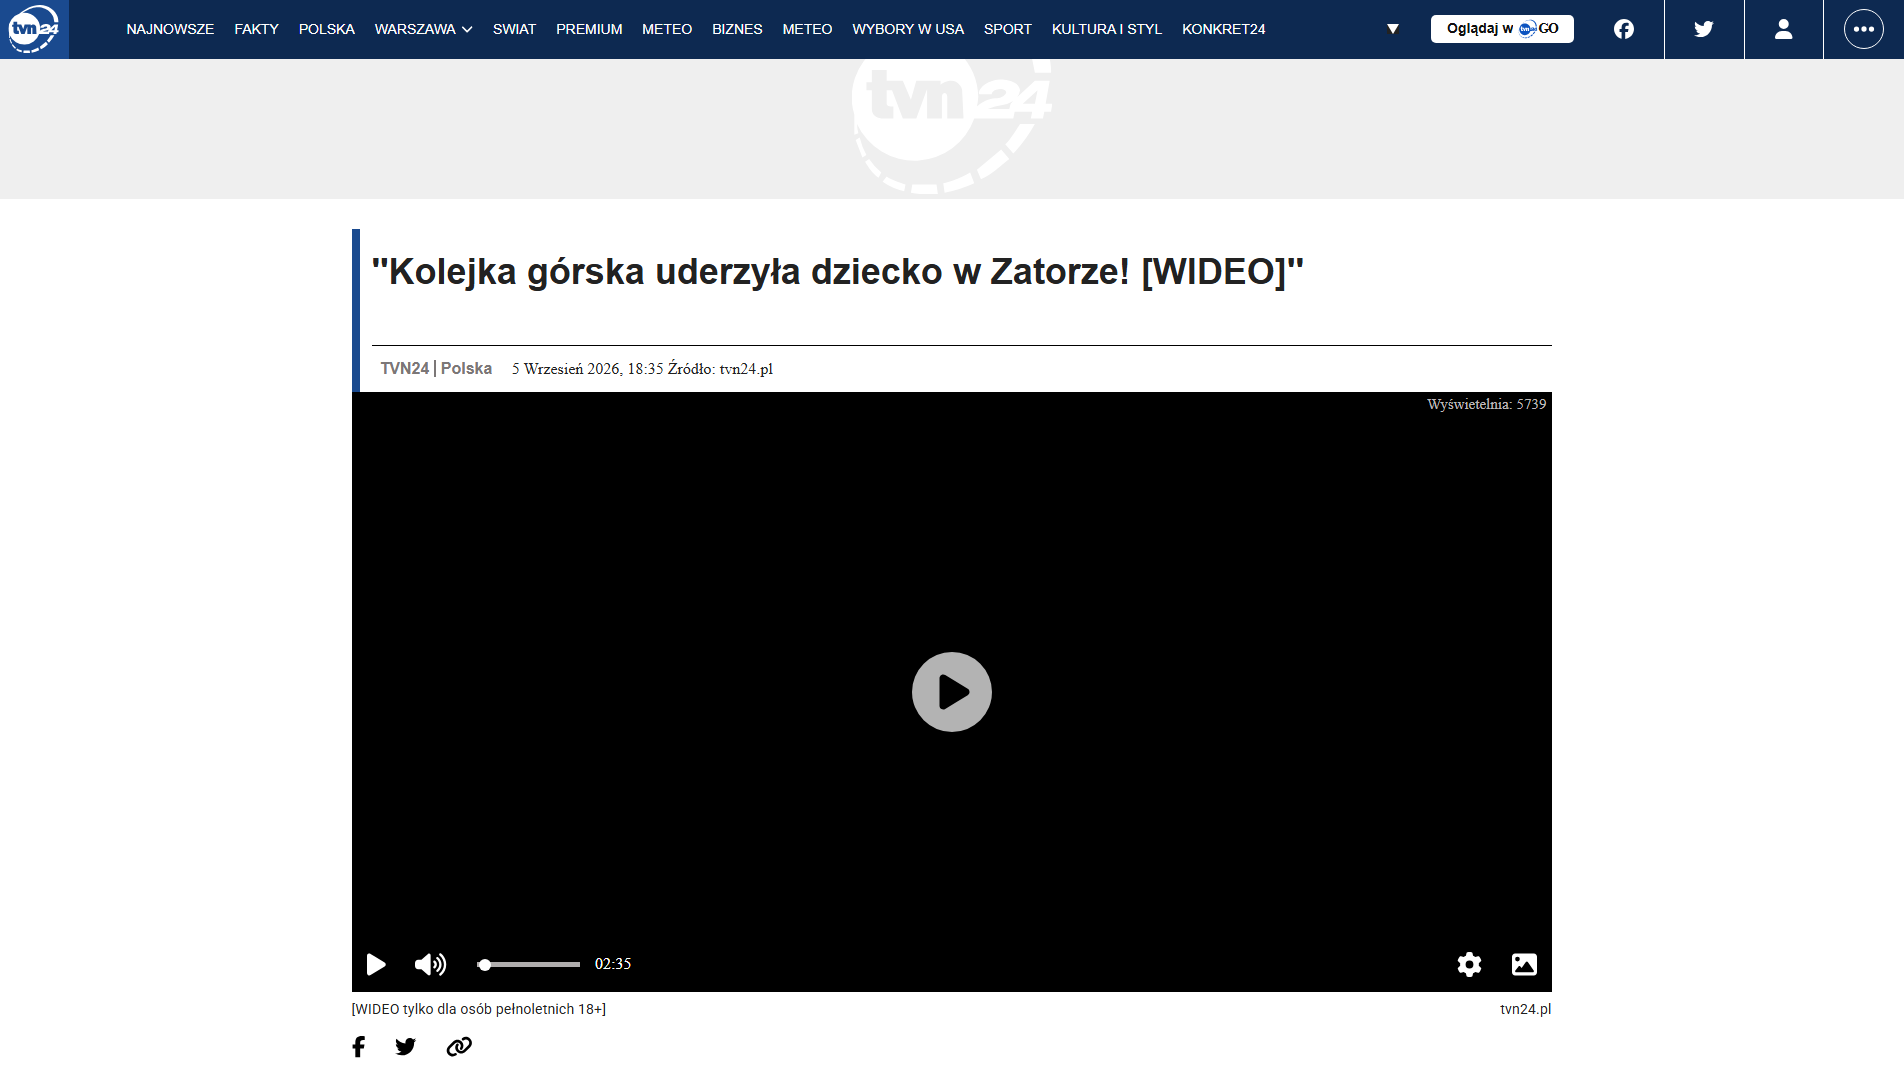Click the TVN24 logo in header
This screenshot has height=1078, width=1904.
pyautogui.click(x=34, y=29)
